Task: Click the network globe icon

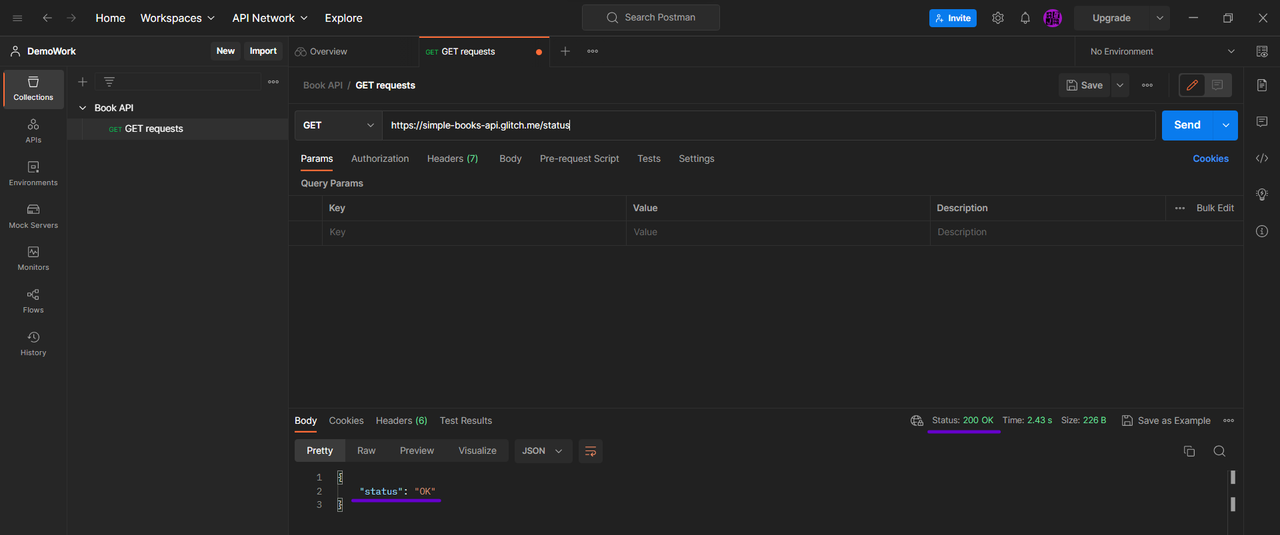Action: click(916, 421)
